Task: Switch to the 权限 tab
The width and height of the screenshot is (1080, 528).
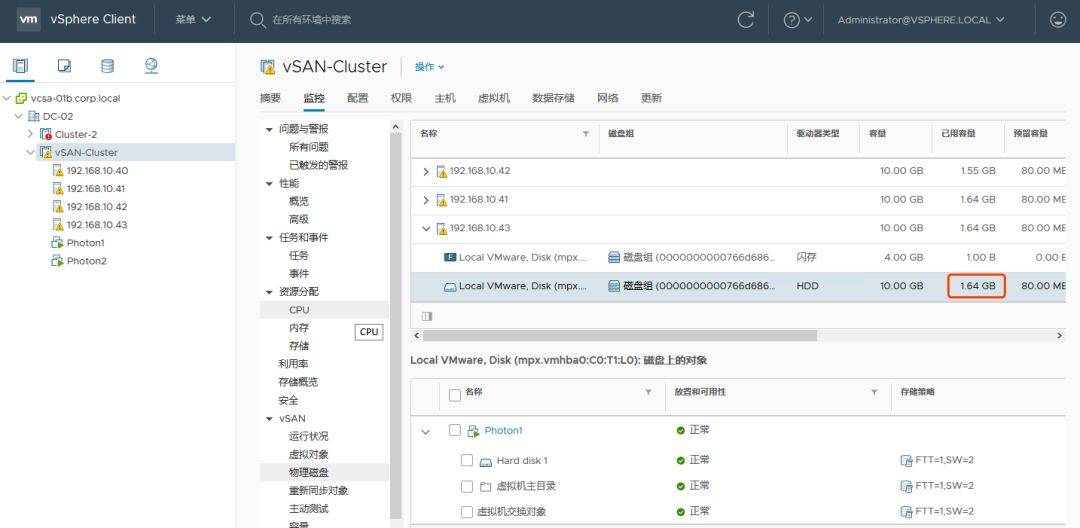Action: click(x=401, y=98)
